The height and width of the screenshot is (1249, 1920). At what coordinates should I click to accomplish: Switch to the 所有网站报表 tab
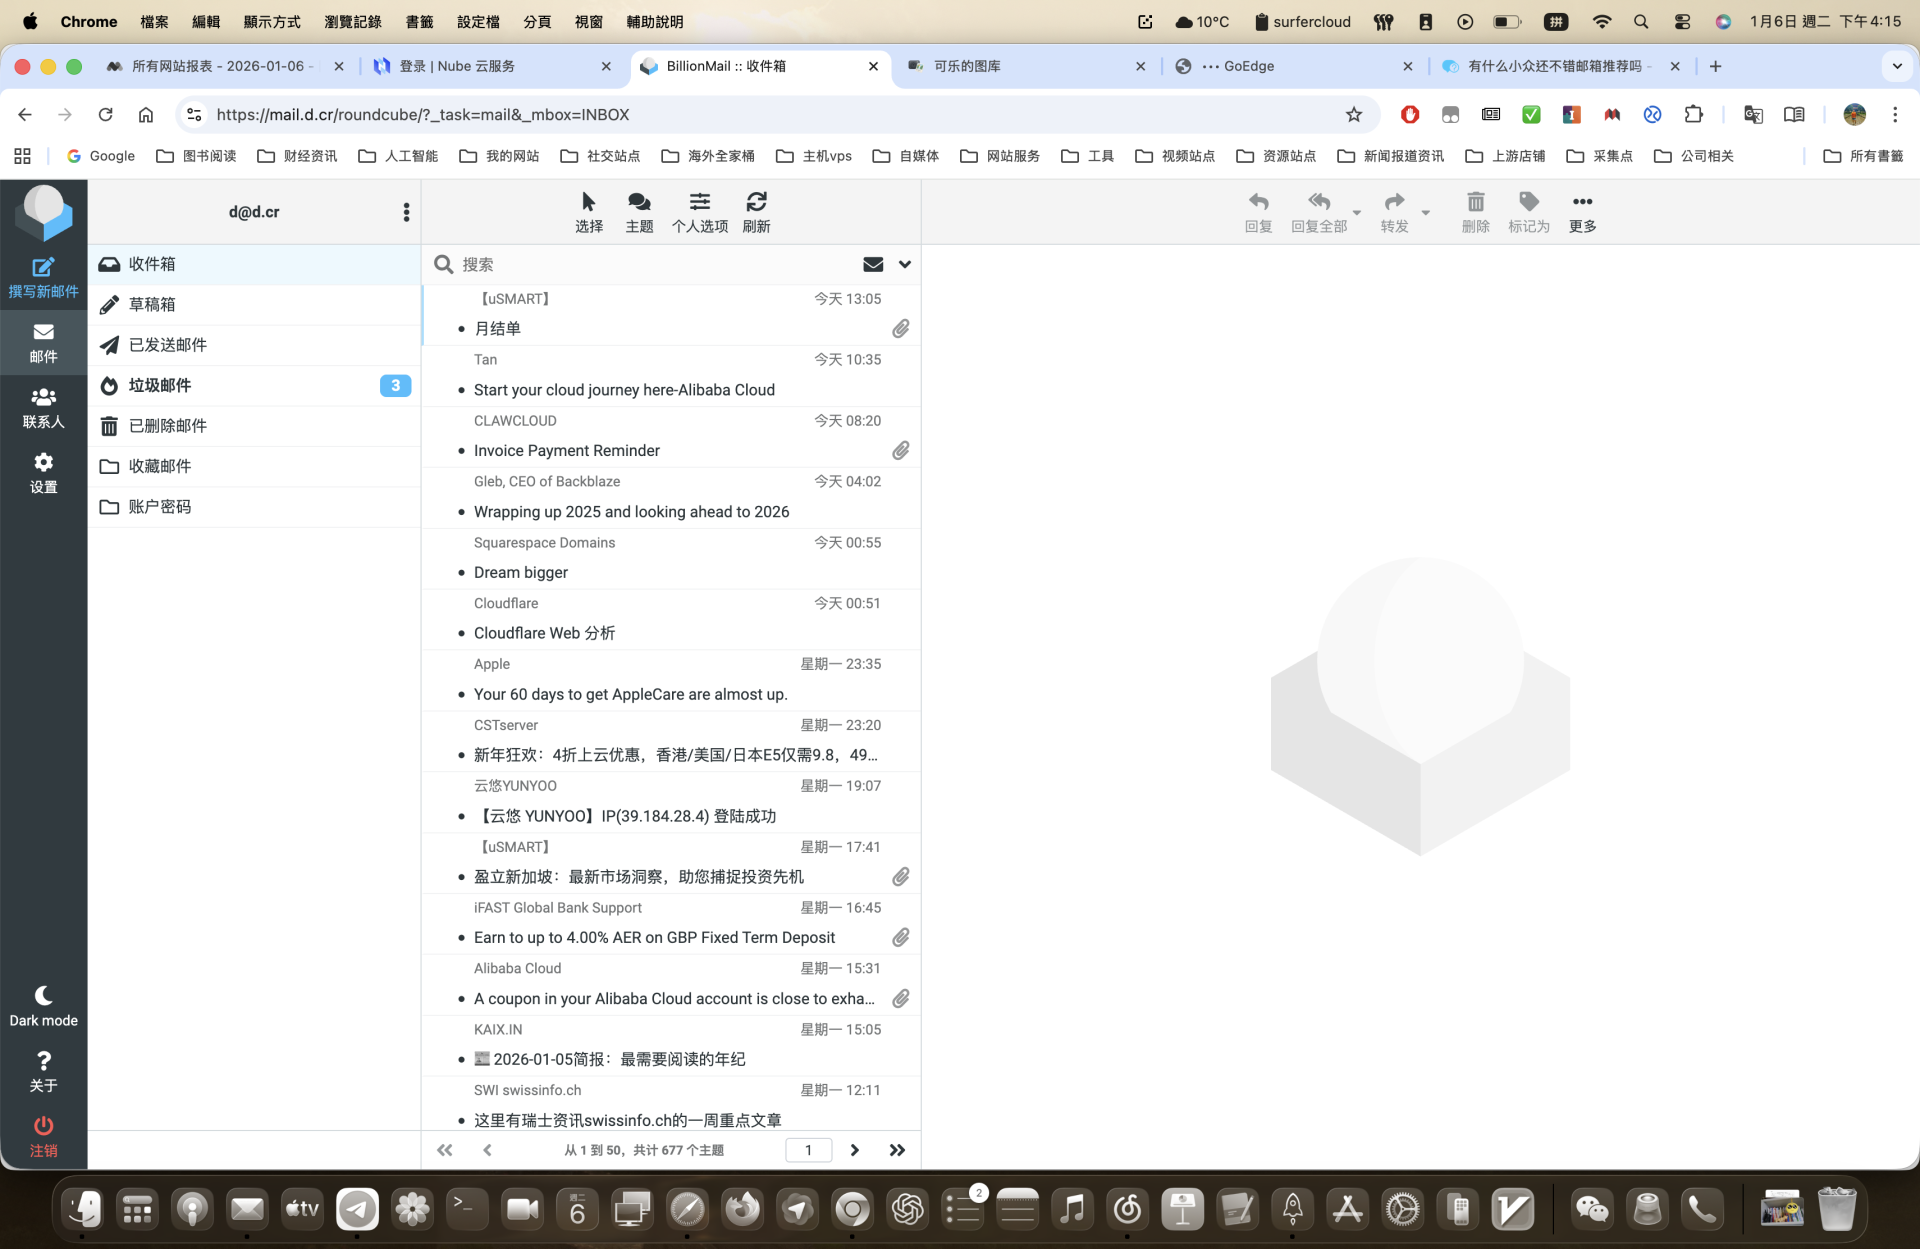[x=224, y=66]
